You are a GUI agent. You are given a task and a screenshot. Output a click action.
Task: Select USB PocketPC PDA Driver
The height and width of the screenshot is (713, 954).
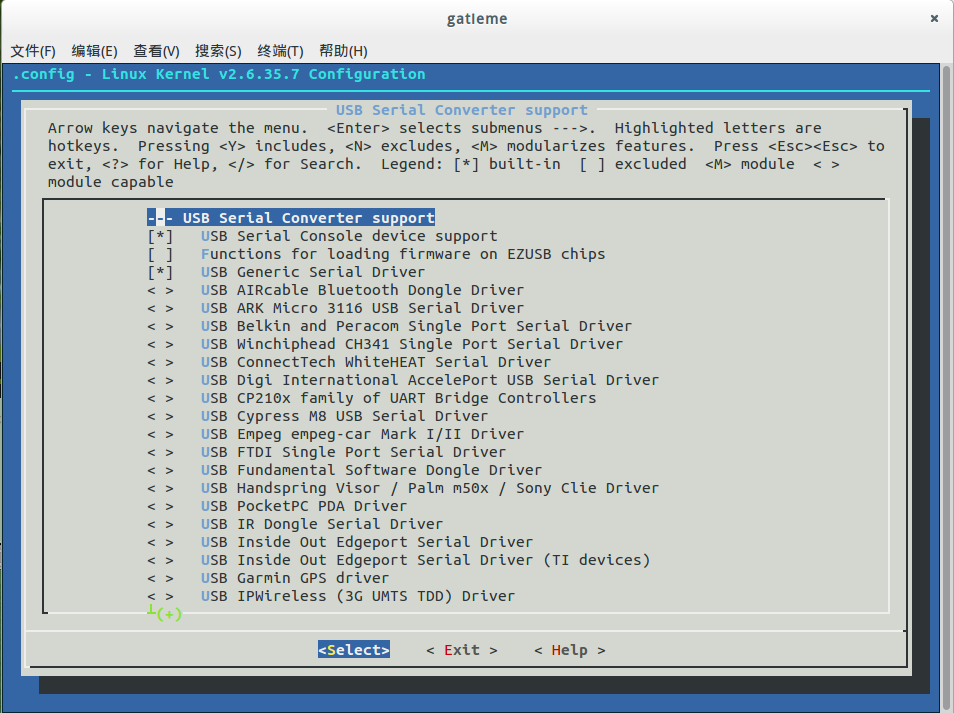(304, 506)
